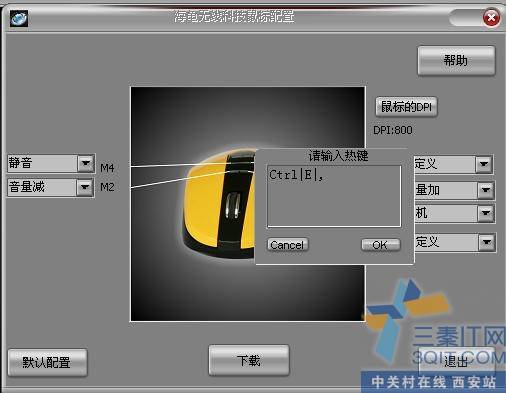Screen dimensions: 506x393
Task: Click inside the hotkey input box
Action: click(x=334, y=196)
